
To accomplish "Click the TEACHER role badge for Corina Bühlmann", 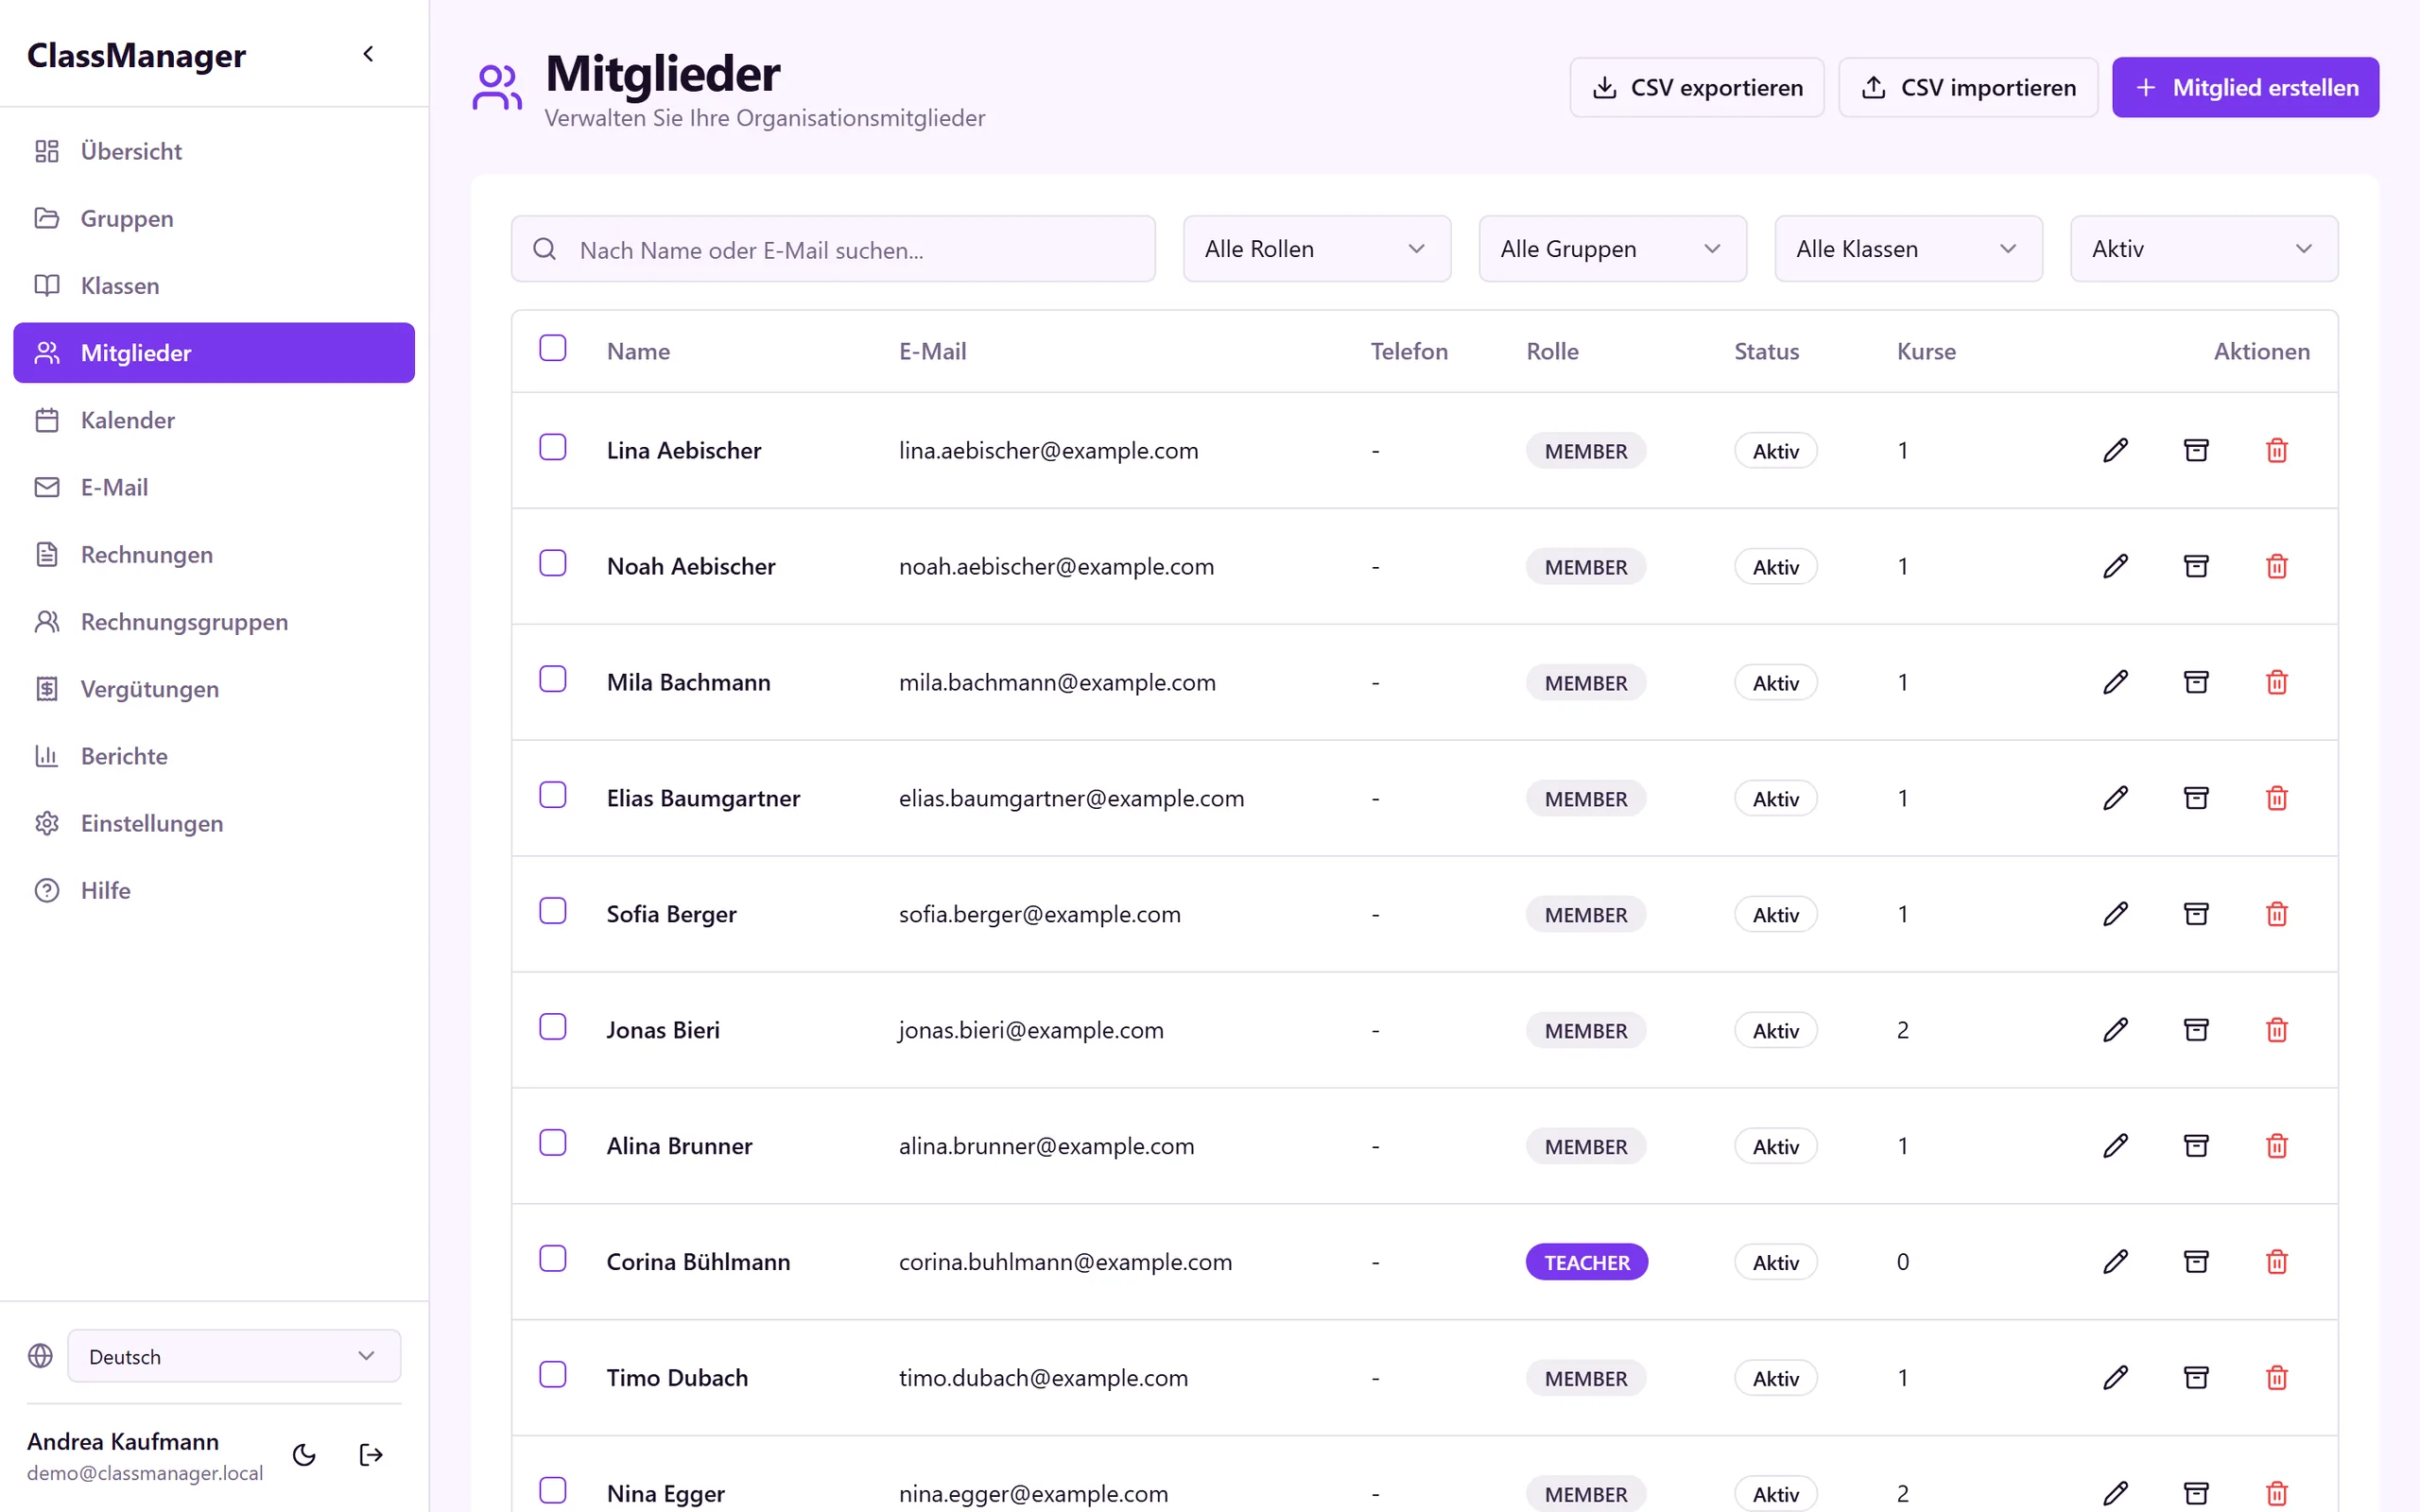I will (1586, 1262).
